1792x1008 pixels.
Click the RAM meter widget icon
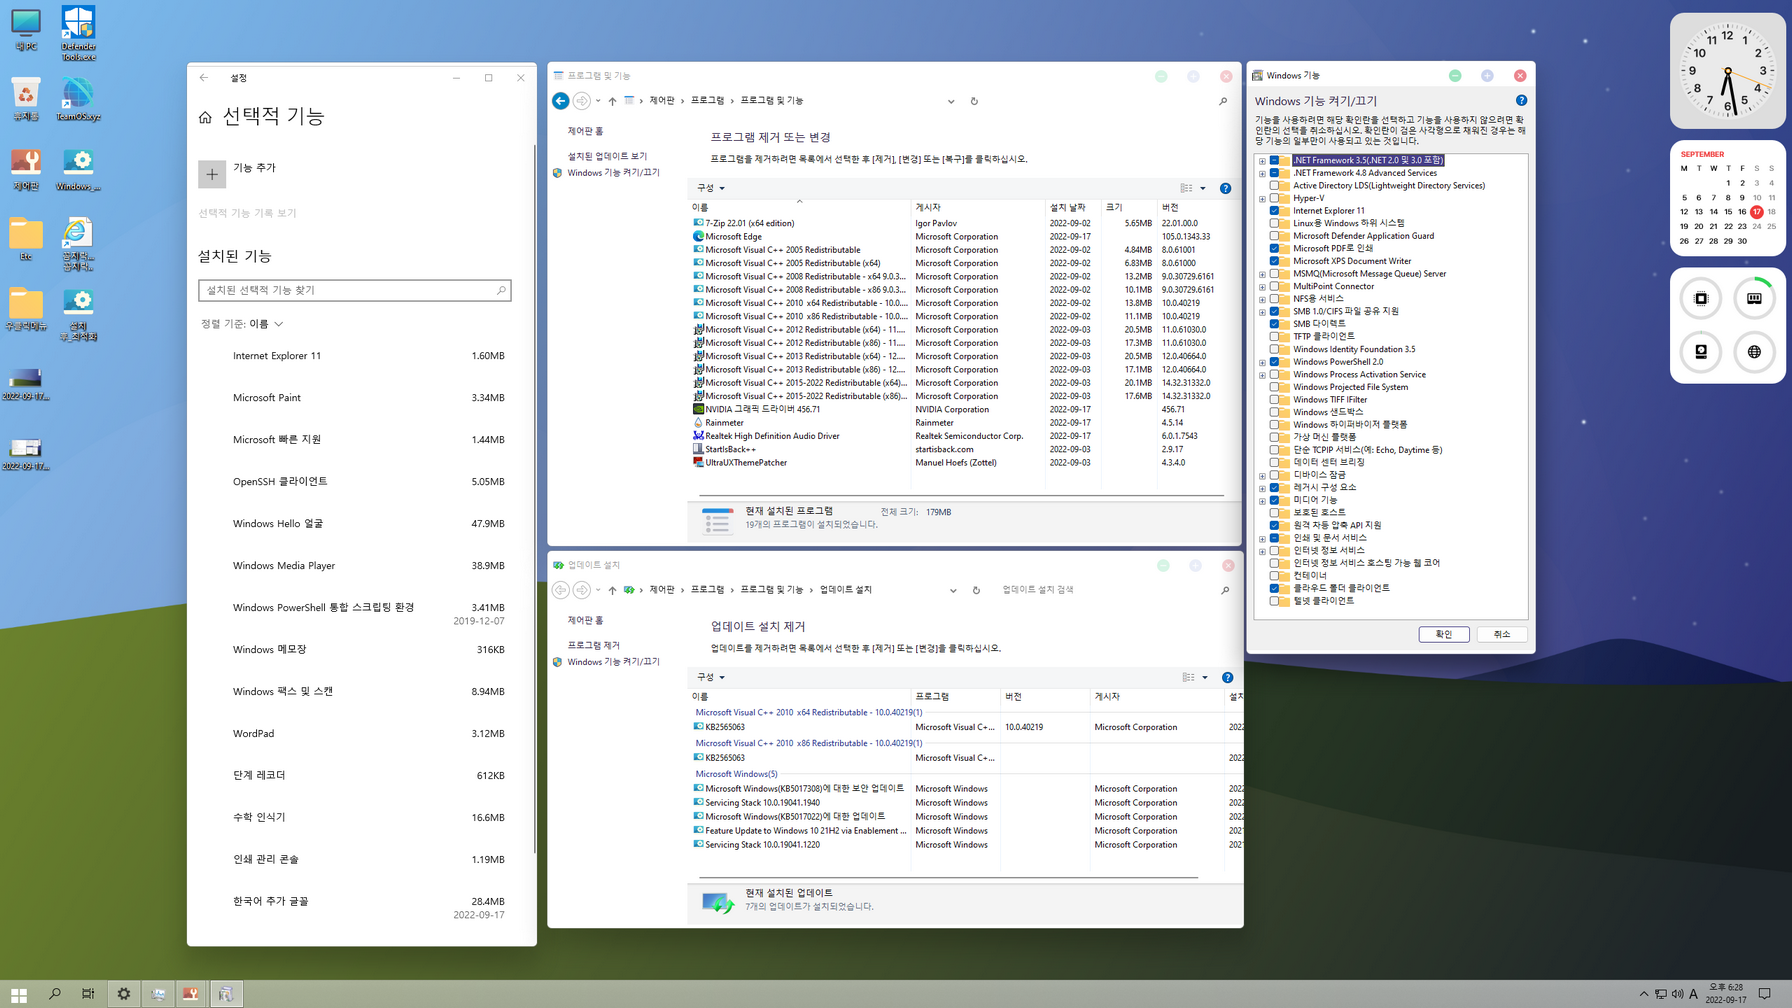(1754, 298)
